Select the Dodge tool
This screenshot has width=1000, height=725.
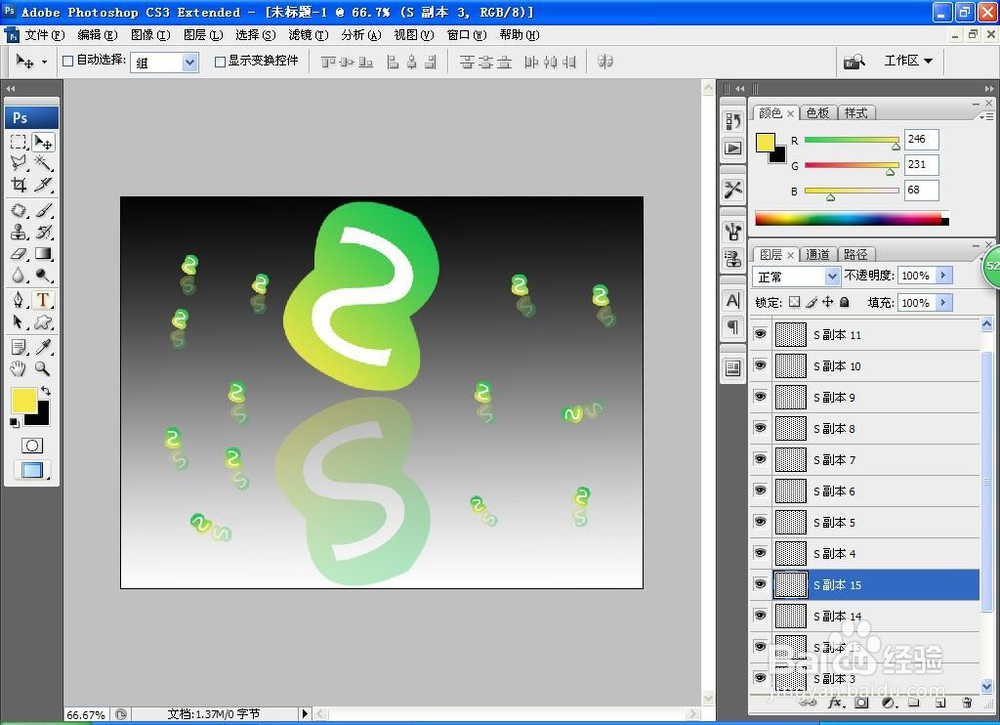pyautogui.click(x=43, y=275)
